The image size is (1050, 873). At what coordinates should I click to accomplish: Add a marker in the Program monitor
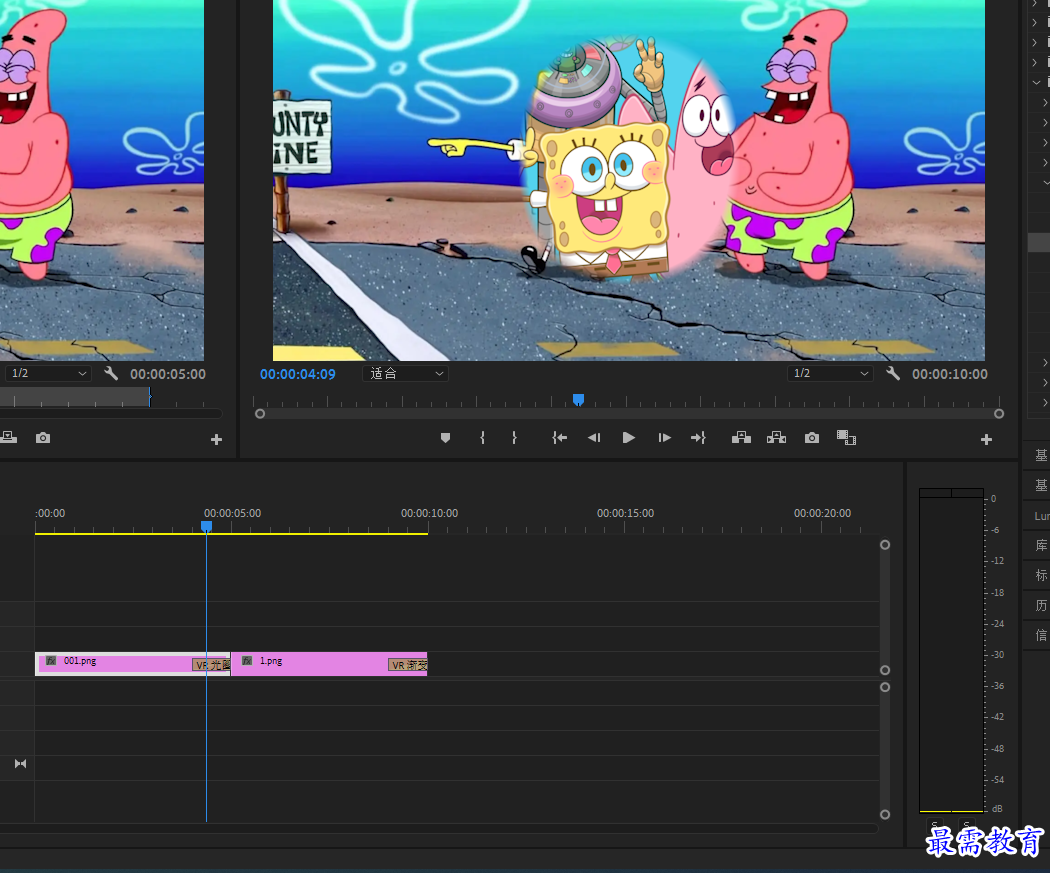pos(445,438)
